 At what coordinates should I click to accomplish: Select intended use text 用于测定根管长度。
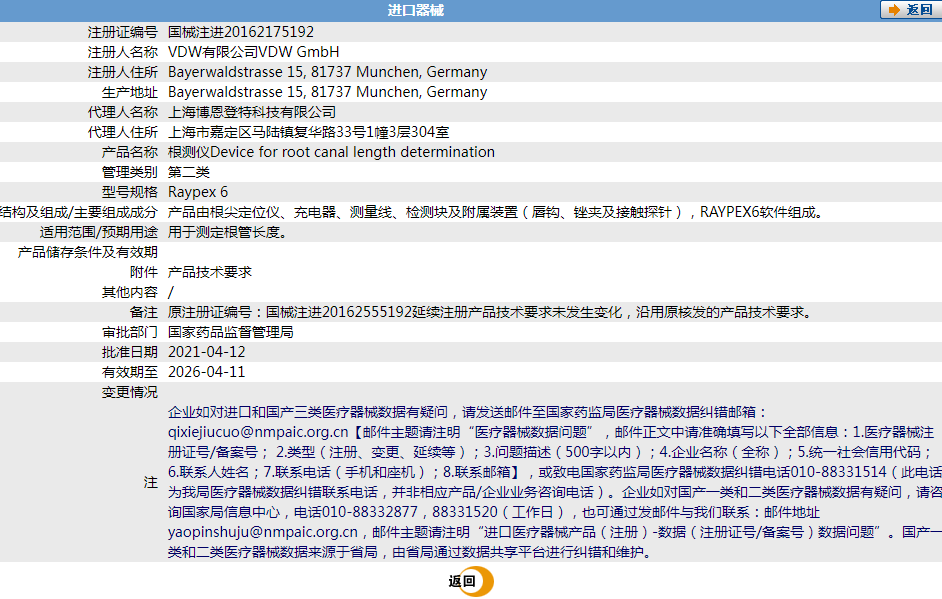(228, 232)
